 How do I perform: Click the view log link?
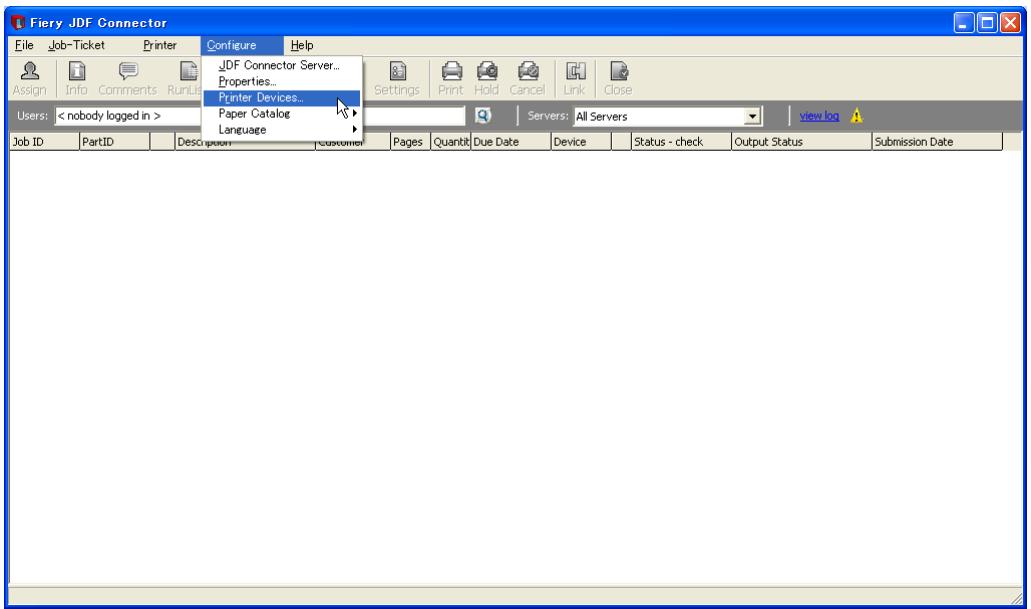click(819, 116)
